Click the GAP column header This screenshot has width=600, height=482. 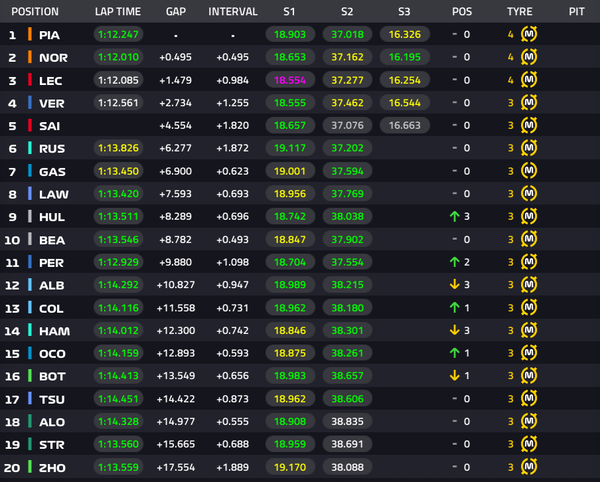point(176,11)
